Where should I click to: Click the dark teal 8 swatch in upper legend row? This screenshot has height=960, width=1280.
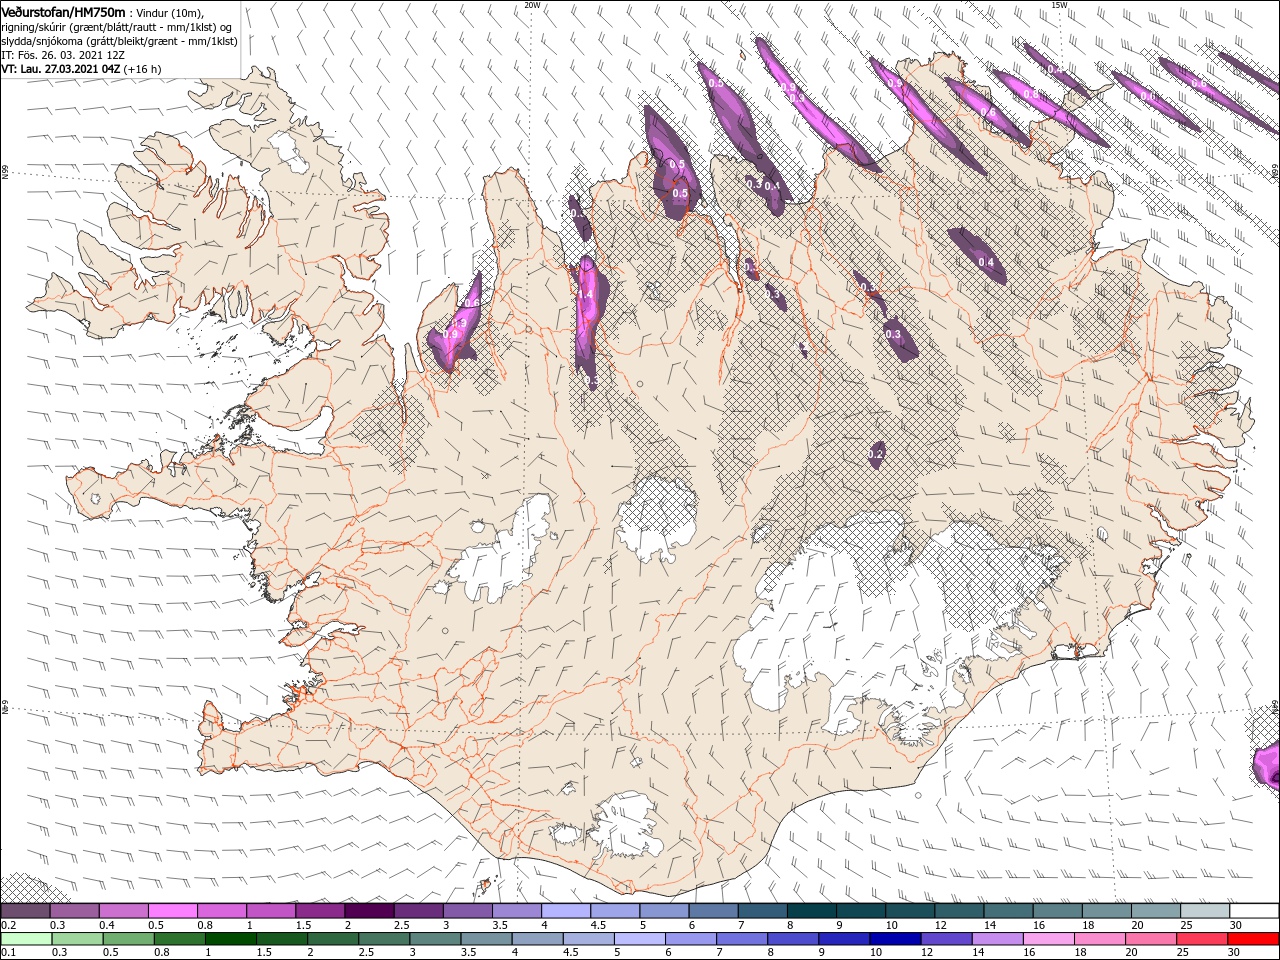point(811,911)
